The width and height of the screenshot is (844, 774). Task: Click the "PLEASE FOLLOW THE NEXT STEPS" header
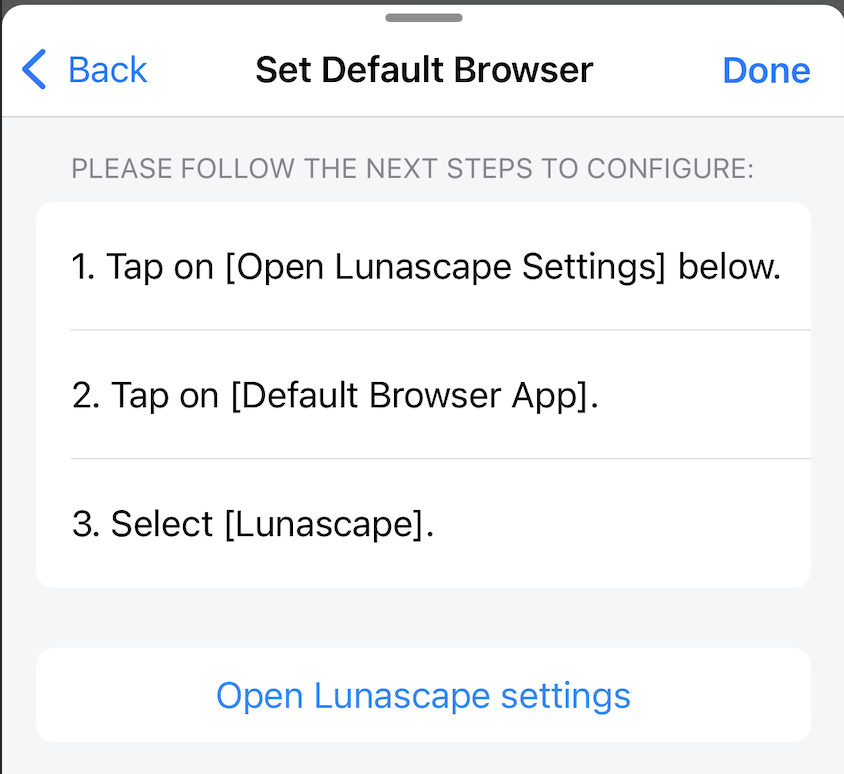click(x=412, y=168)
